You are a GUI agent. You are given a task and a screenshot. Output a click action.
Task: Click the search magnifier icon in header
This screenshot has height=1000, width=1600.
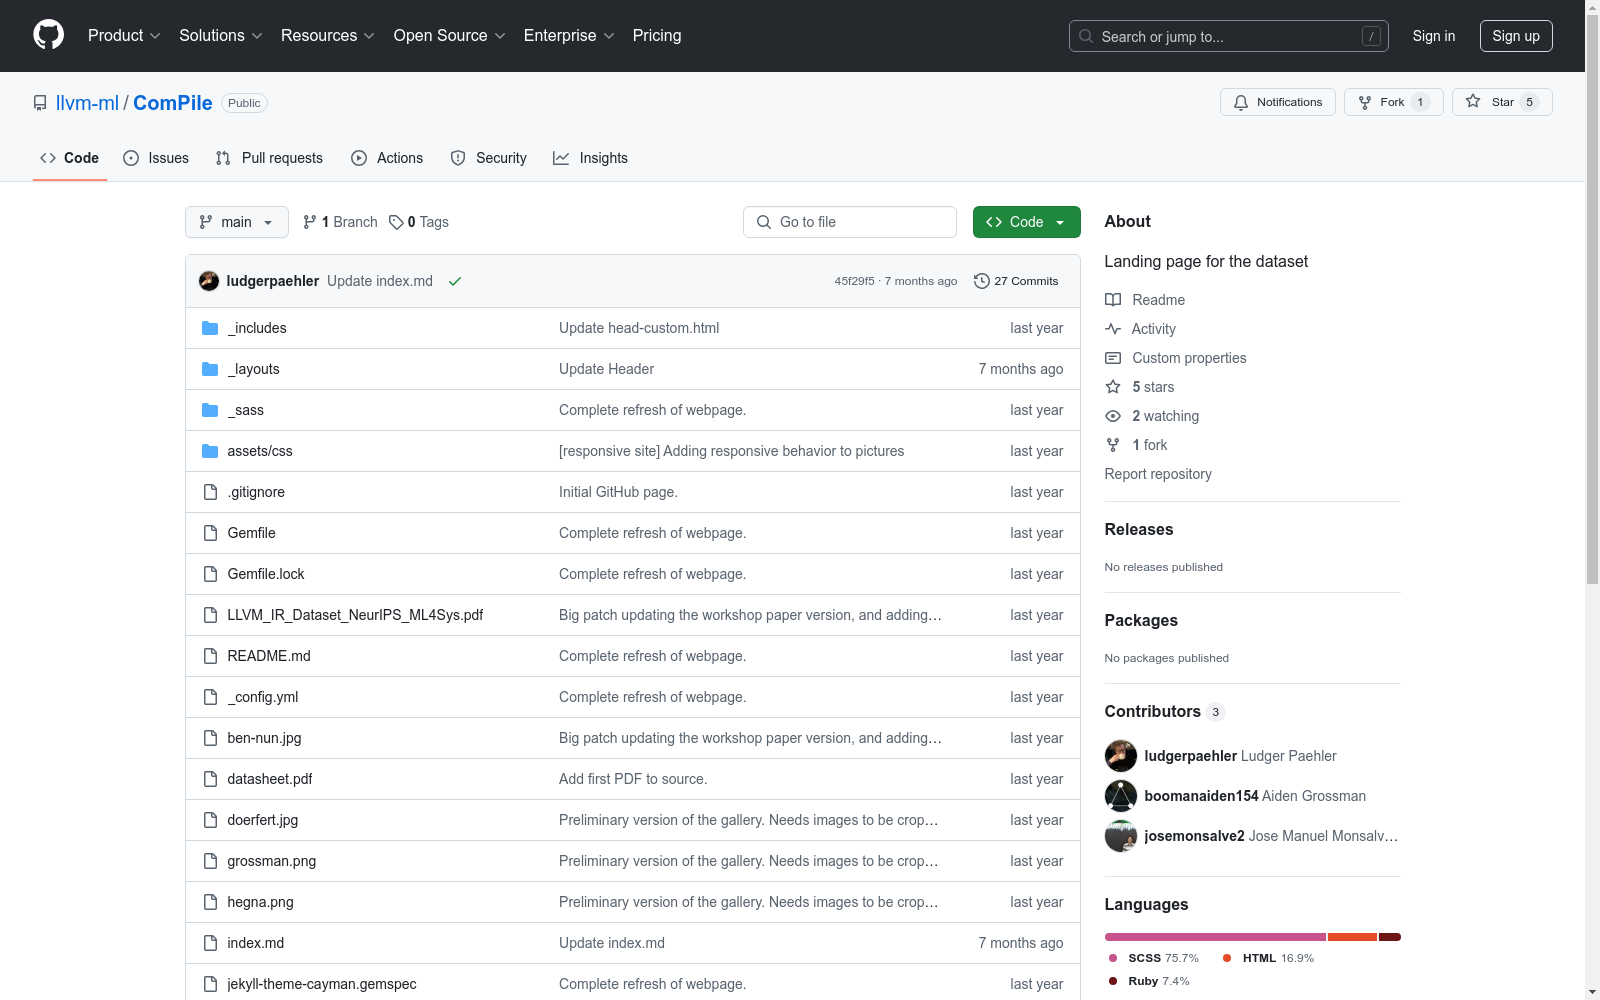(1086, 36)
